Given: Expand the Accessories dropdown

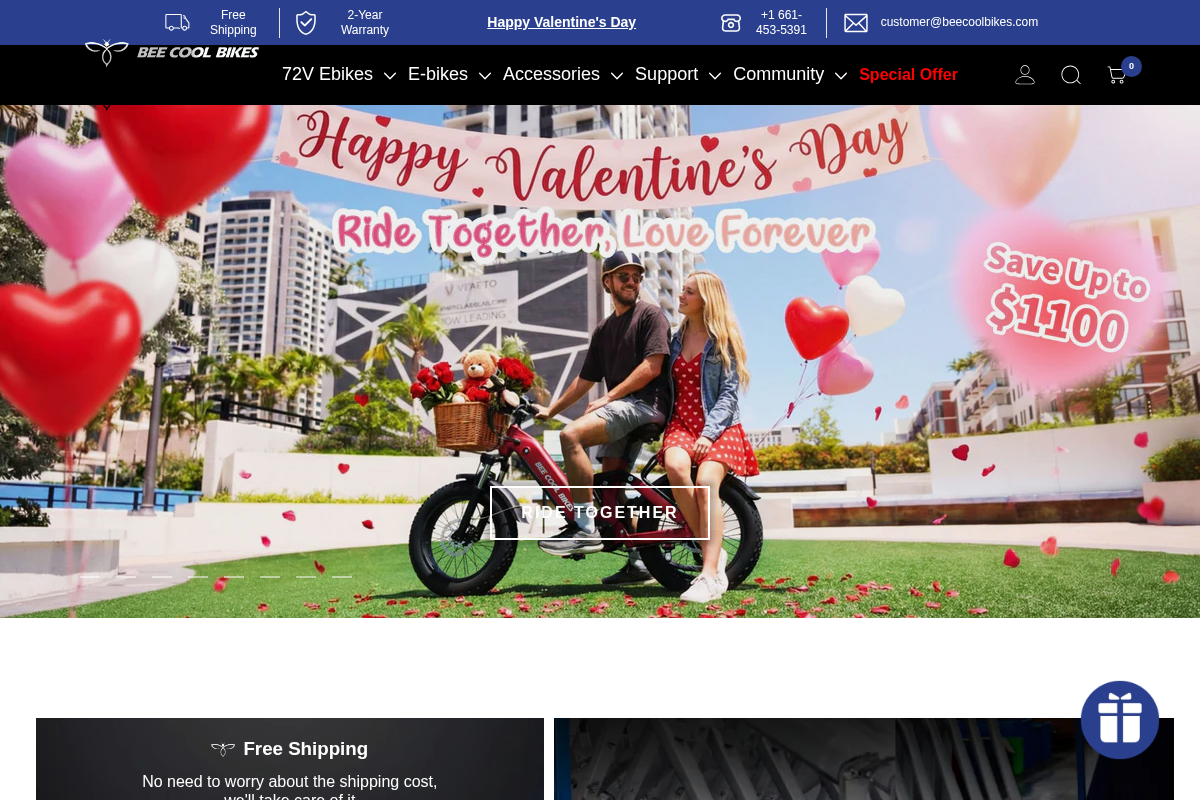Looking at the screenshot, I should tap(552, 74).
